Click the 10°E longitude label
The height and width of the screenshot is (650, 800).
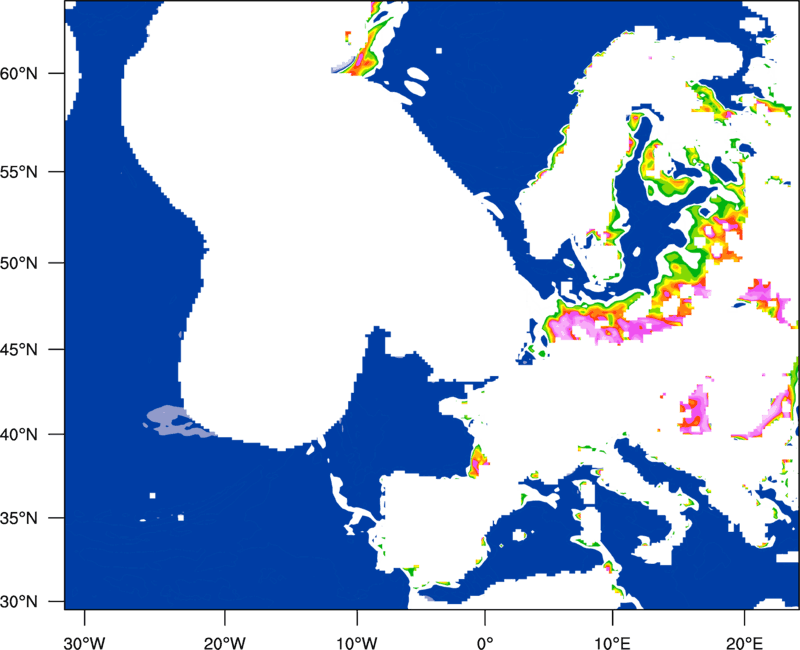[x=612, y=642]
